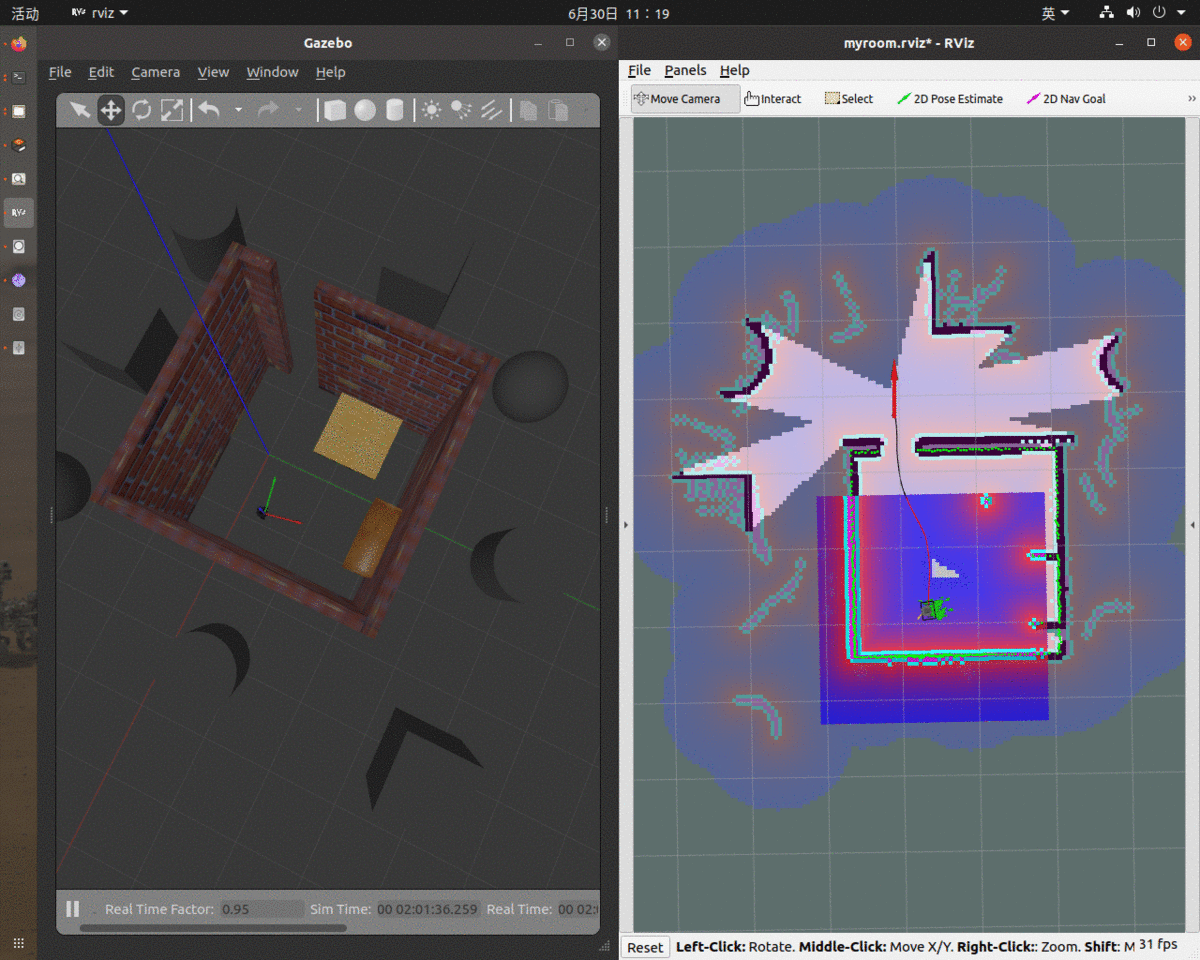Add a spot light in Gazebo
Image resolution: width=1200 pixels, height=960 pixels.
(x=461, y=110)
